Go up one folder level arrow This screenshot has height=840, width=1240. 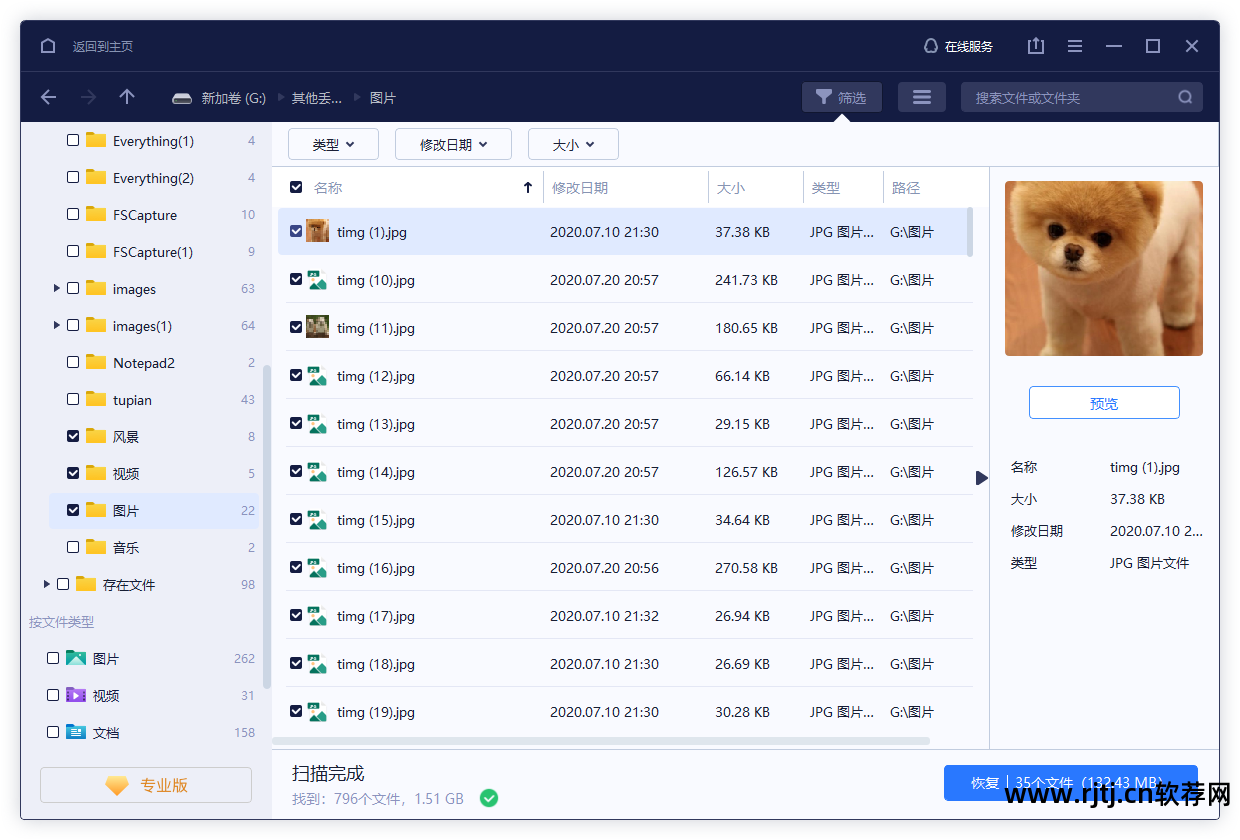click(127, 97)
